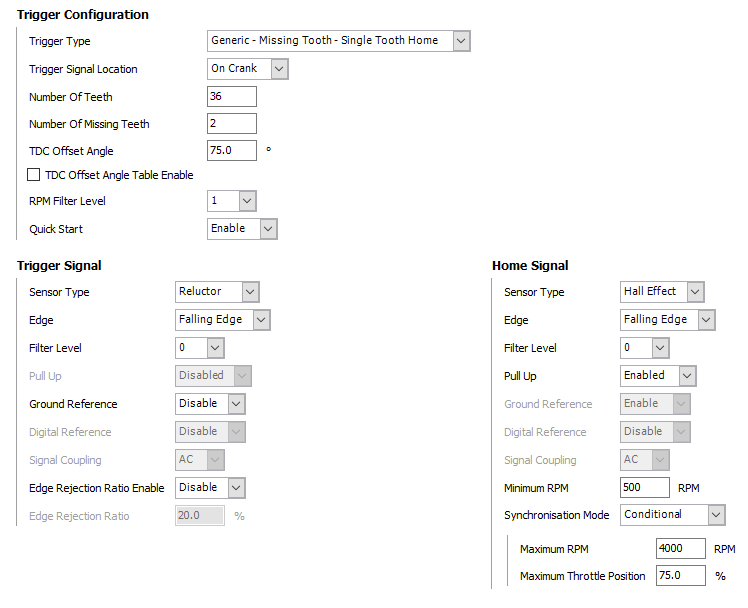Click the Trigger Configuration heading
Viewport: 748px width, 608px height.
83,15
